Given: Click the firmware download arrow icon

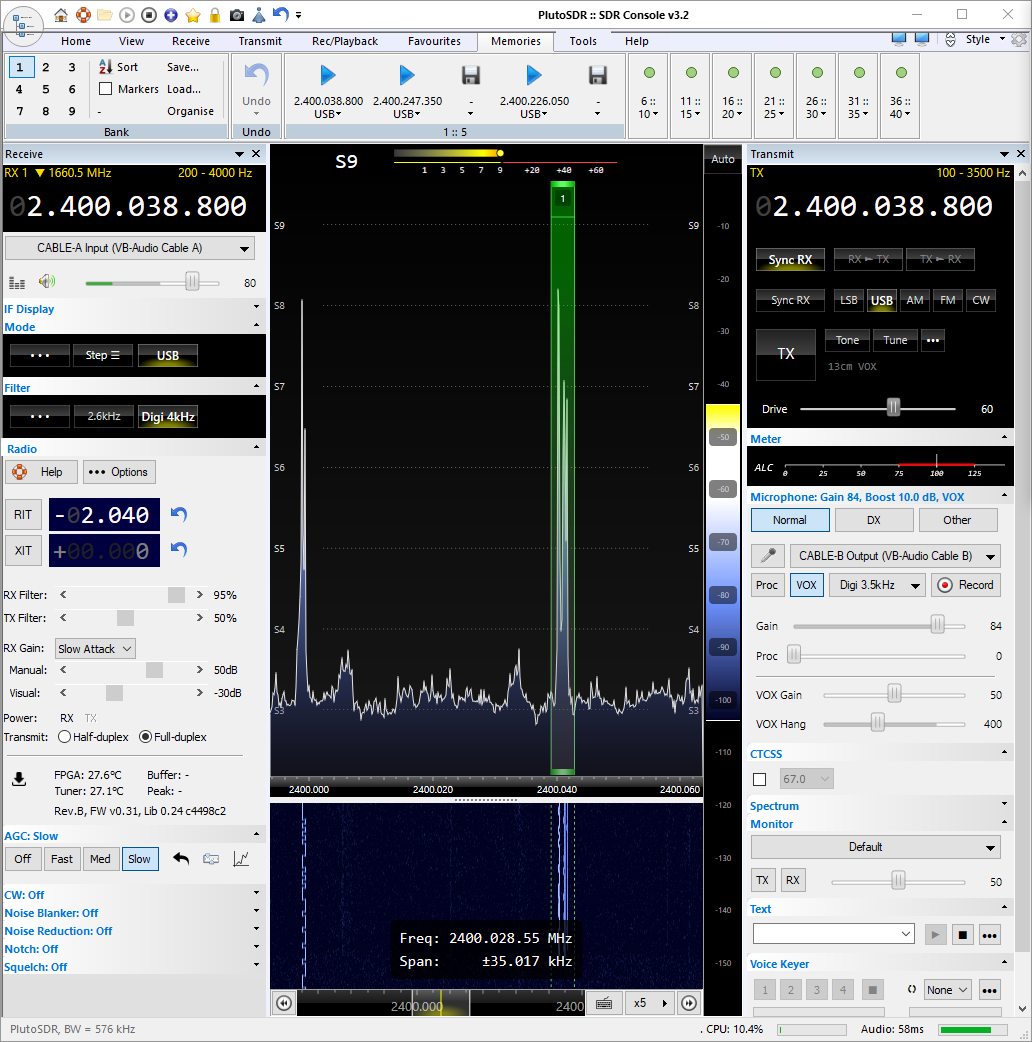Looking at the screenshot, I should click(19, 780).
